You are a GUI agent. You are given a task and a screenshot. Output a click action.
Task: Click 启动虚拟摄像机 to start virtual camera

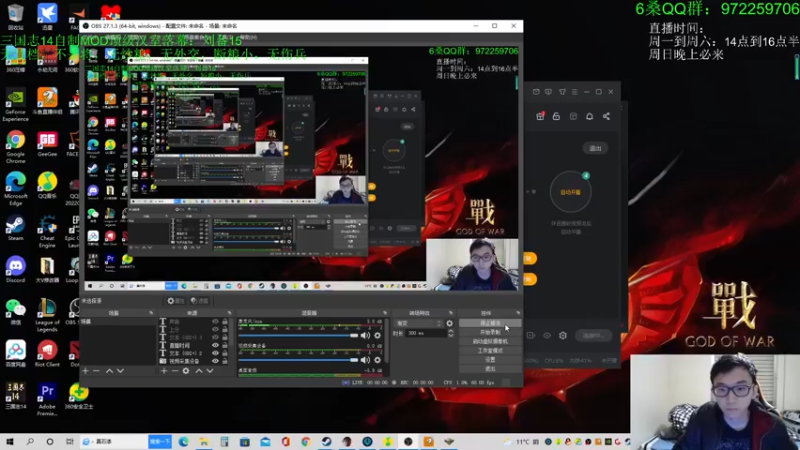490,341
